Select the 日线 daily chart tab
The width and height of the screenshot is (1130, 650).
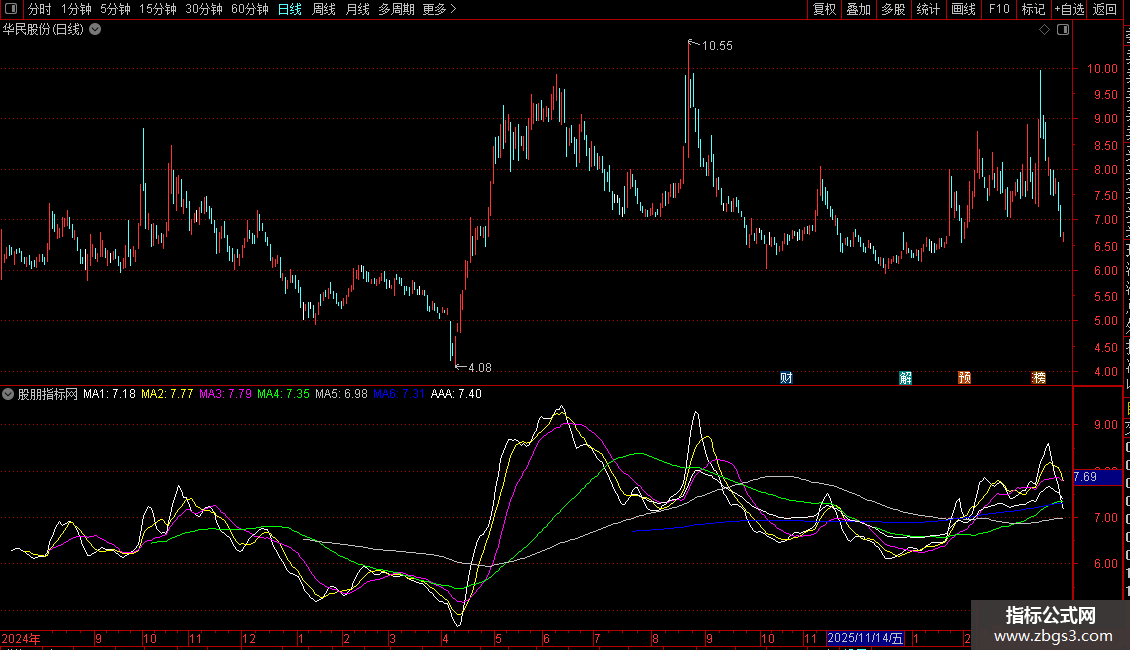coord(290,9)
